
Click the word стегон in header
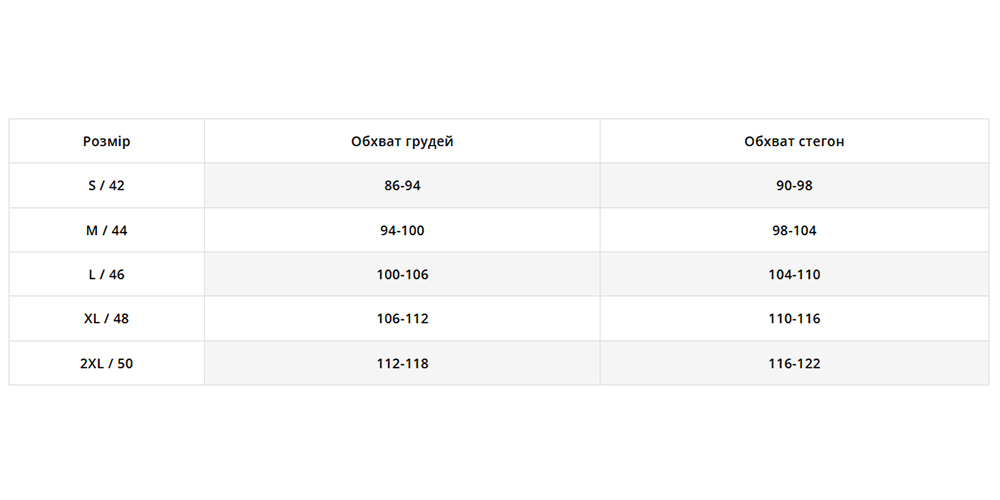tap(821, 142)
